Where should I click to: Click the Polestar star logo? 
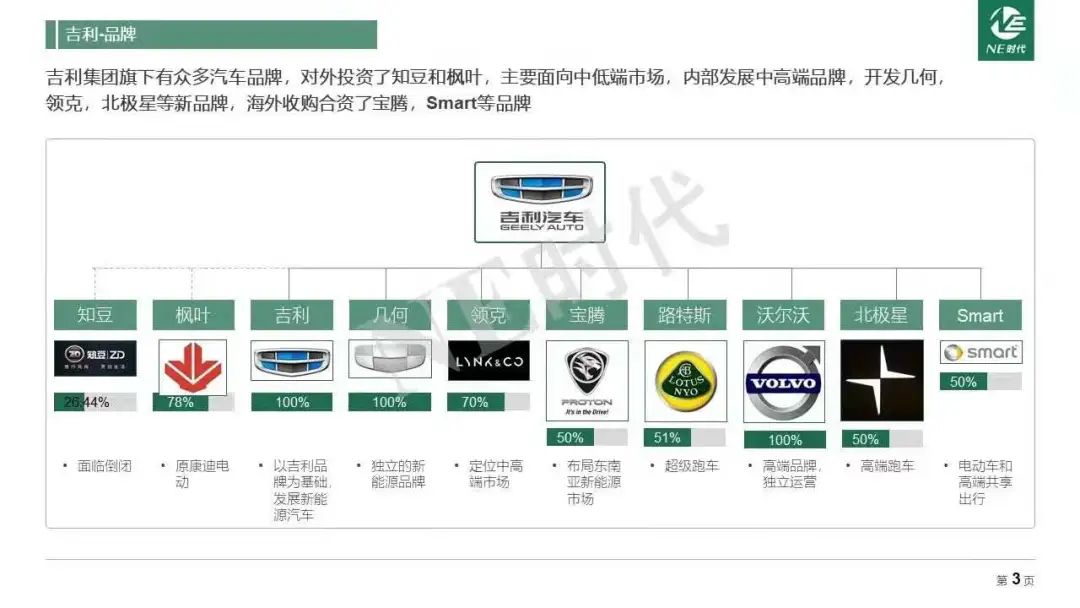point(882,380)
